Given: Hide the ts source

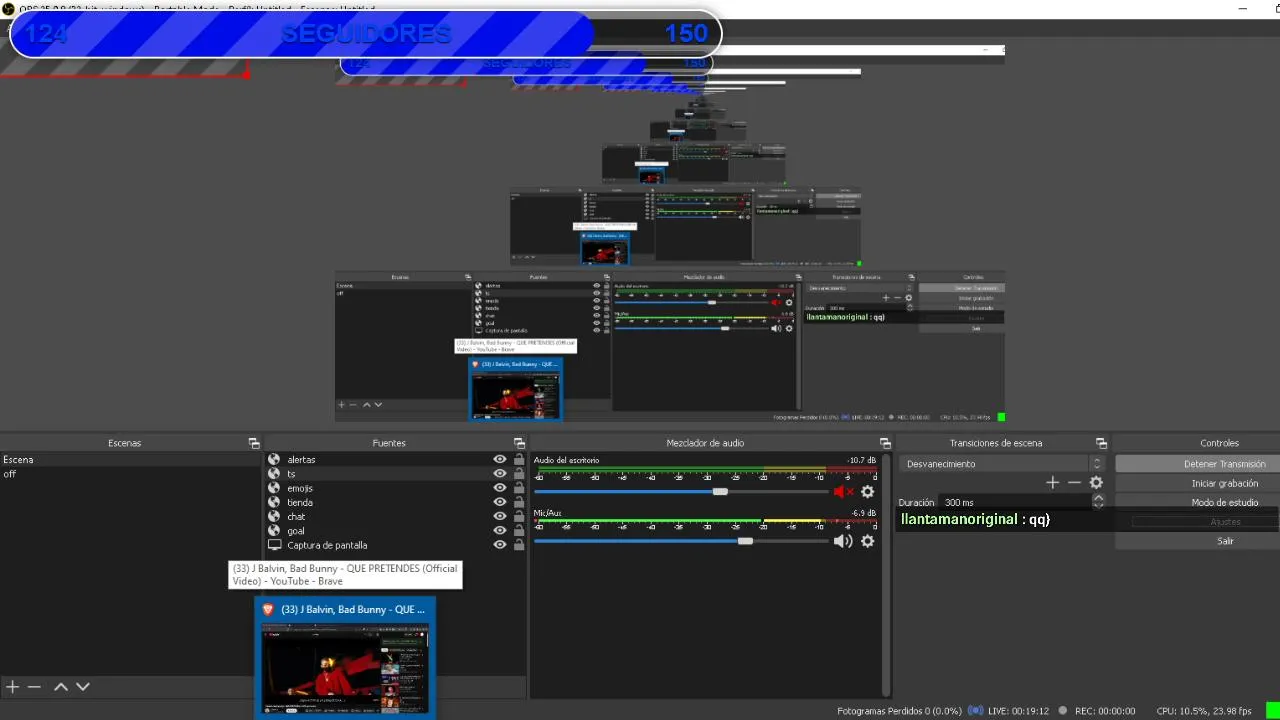Looking at the screenshot, I should tap(500, 474).
